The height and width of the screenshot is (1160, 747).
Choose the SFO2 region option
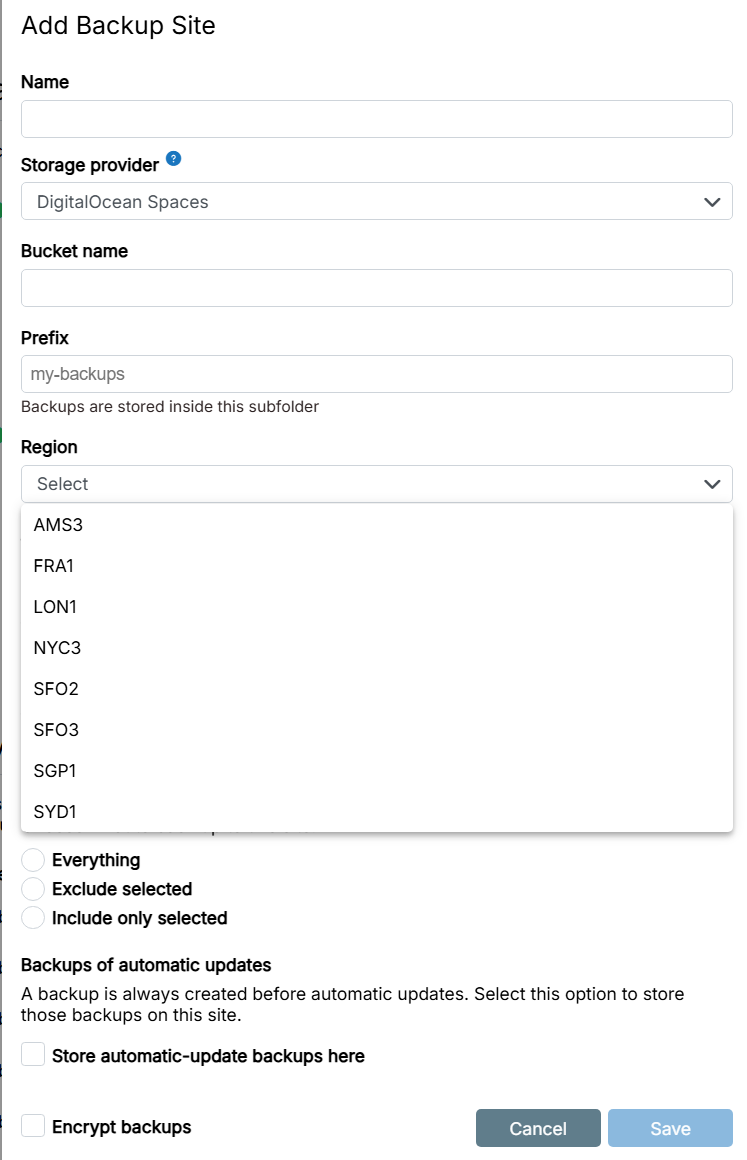(56, 689)
